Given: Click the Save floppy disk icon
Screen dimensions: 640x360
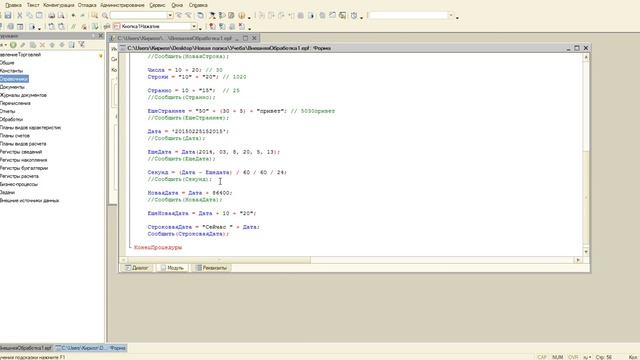Looking at the screenshot, I should coord(8,16).
